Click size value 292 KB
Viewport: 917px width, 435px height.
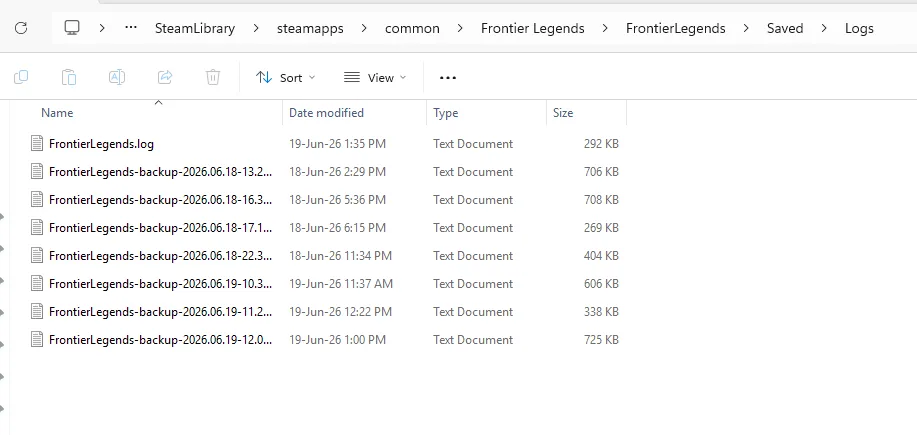[x=601, y=144]
